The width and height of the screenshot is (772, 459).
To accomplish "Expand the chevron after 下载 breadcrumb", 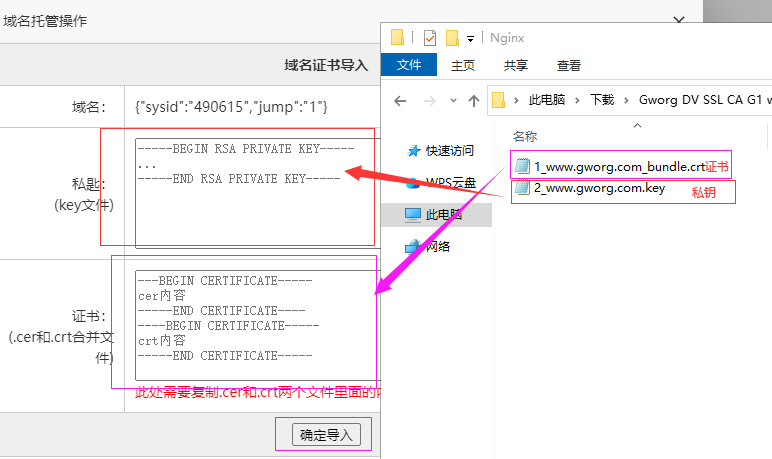I will pyautogui.click(x=626, y=100).
